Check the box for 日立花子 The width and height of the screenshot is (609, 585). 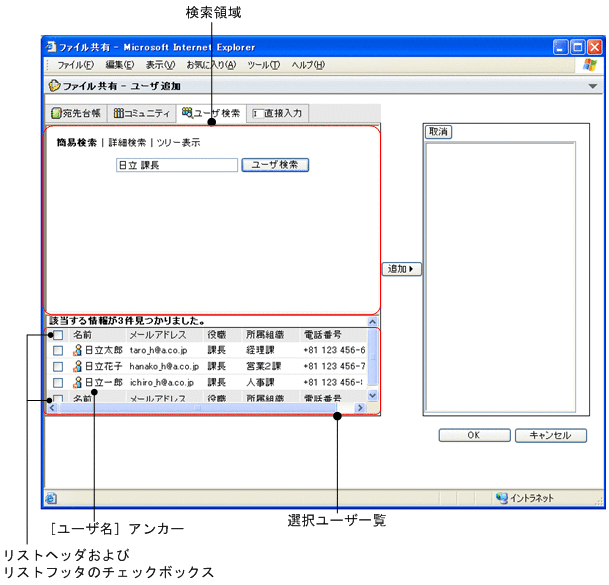point(58,366)
